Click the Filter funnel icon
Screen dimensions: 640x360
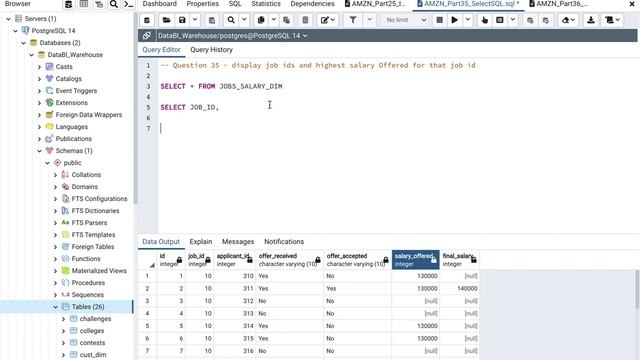tap(353, 20)
